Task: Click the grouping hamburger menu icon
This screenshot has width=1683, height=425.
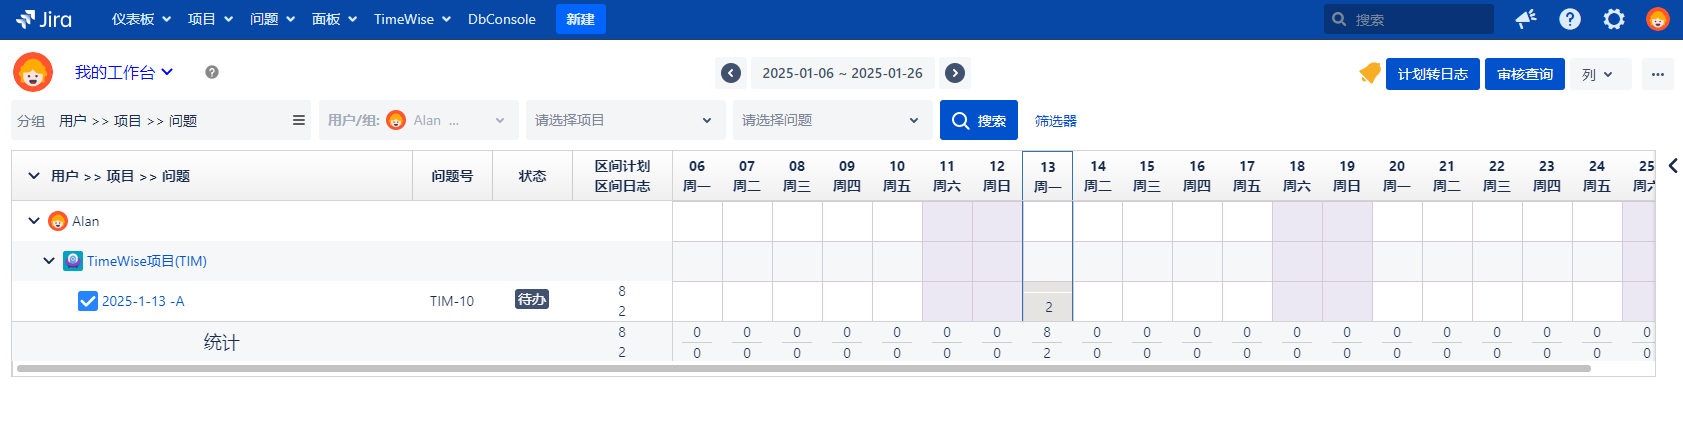Action: pyautogui.click(x=298, y=120)
